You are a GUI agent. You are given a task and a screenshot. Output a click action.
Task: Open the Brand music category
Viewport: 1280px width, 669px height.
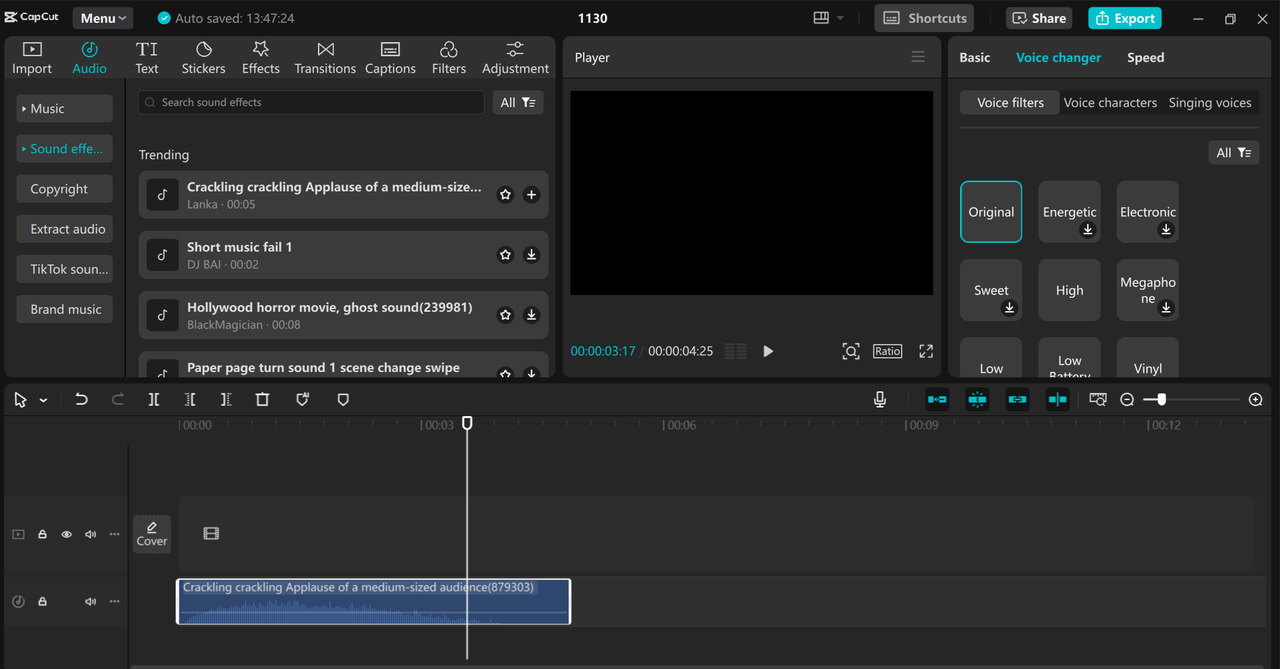coord(64,309)
